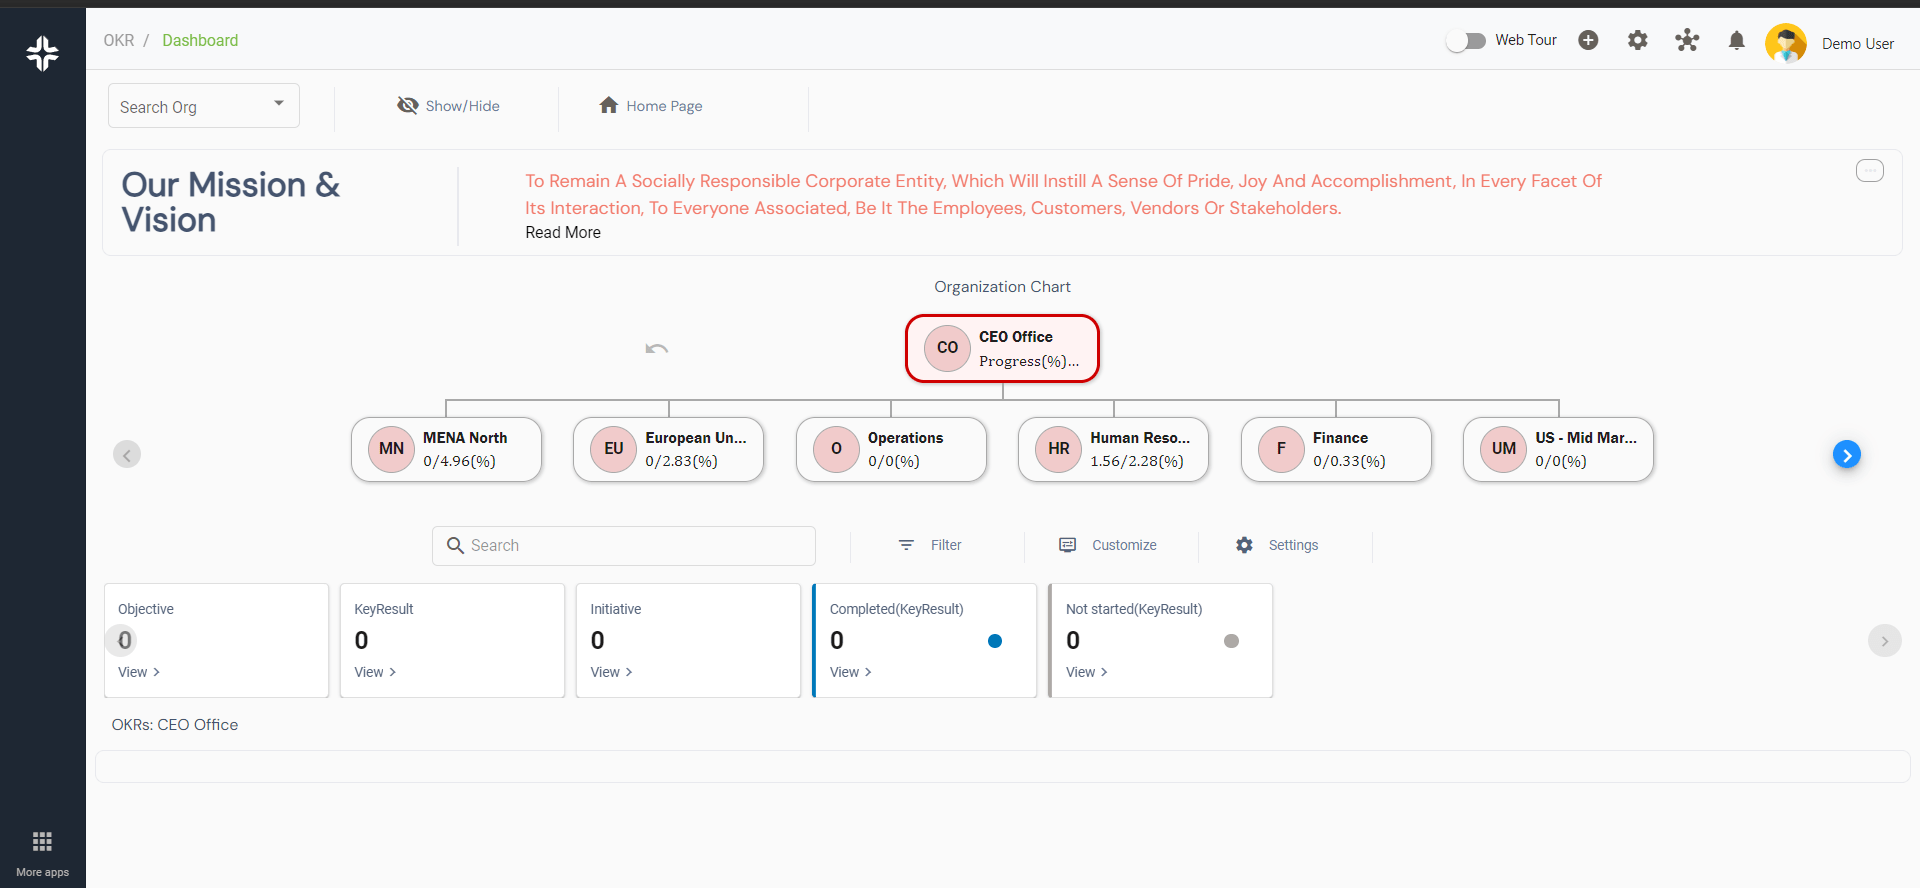The width and height of the screenshot is (1920, 888).
Task: Open the network hub icon in header
Action: (x=1687, y=40)
